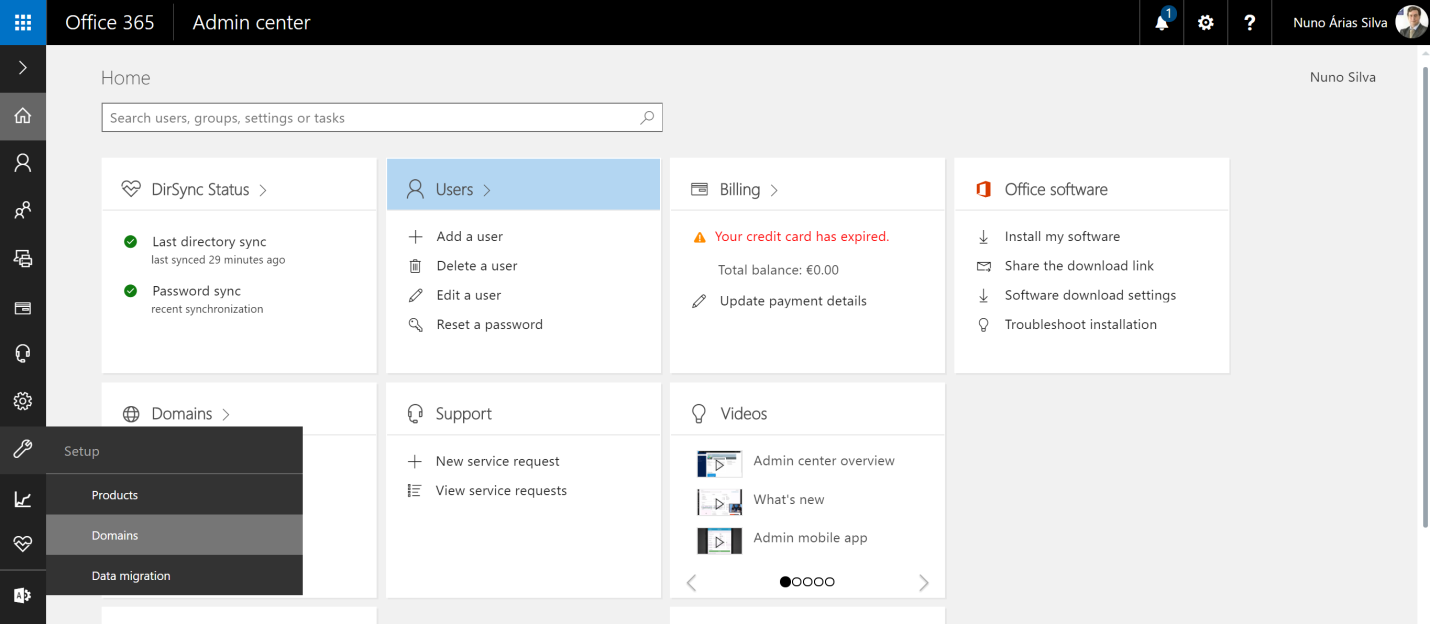
Task: Open Users icon in the sidebar
Action: click(x=23, y=163)
